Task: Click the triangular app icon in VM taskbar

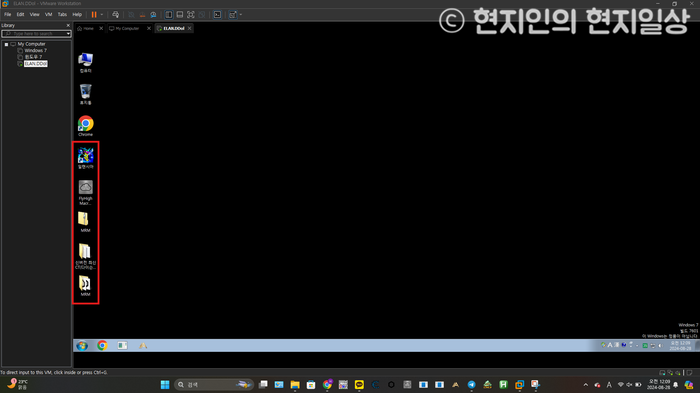Action: (x=143, y=346)
